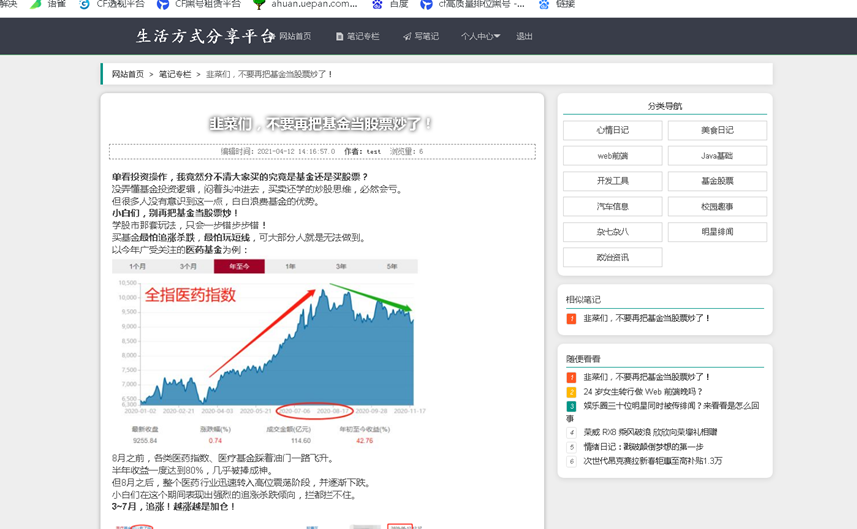Open the CF黑号租赁平台 bookmark
Viewport: 857px width, 529px height.
[x=199, y=4]
